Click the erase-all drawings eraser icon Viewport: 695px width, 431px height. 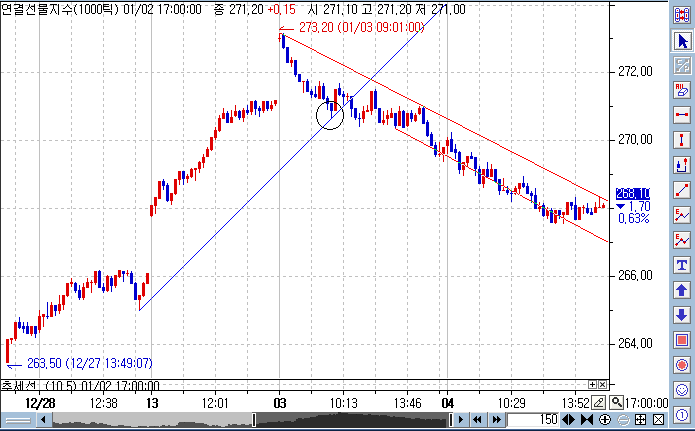(x=682, y=90)
